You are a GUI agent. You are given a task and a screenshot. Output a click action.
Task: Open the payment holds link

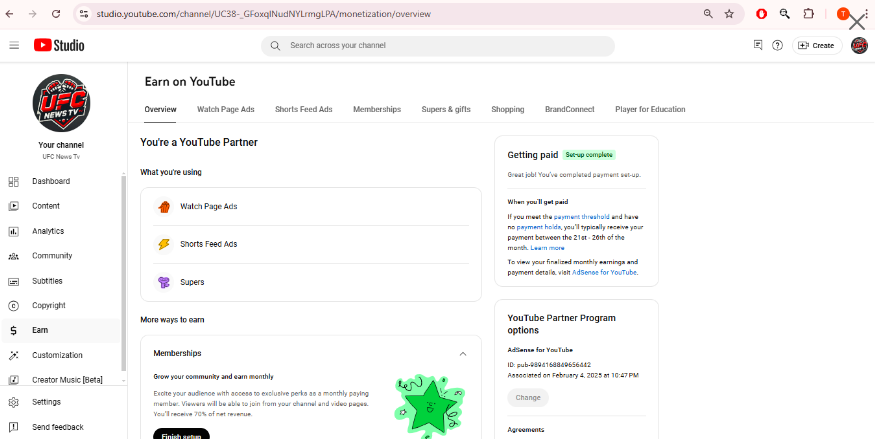tap(538, 227)
